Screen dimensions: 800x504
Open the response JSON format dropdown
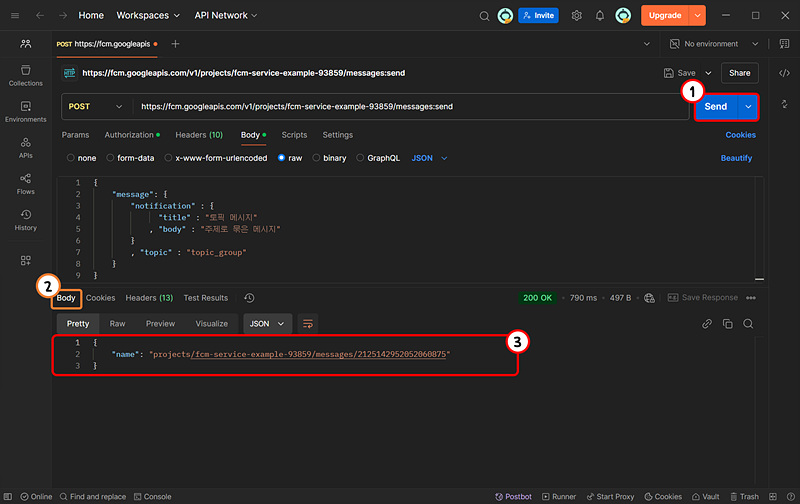(x=267, y=324)
